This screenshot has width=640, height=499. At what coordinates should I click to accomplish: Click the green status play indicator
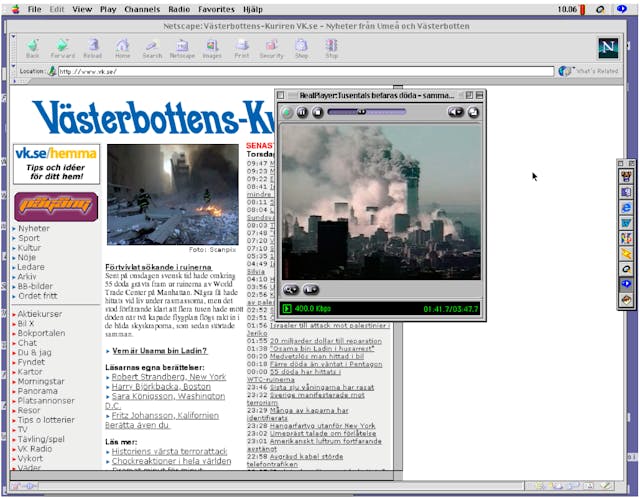point(287,308)
